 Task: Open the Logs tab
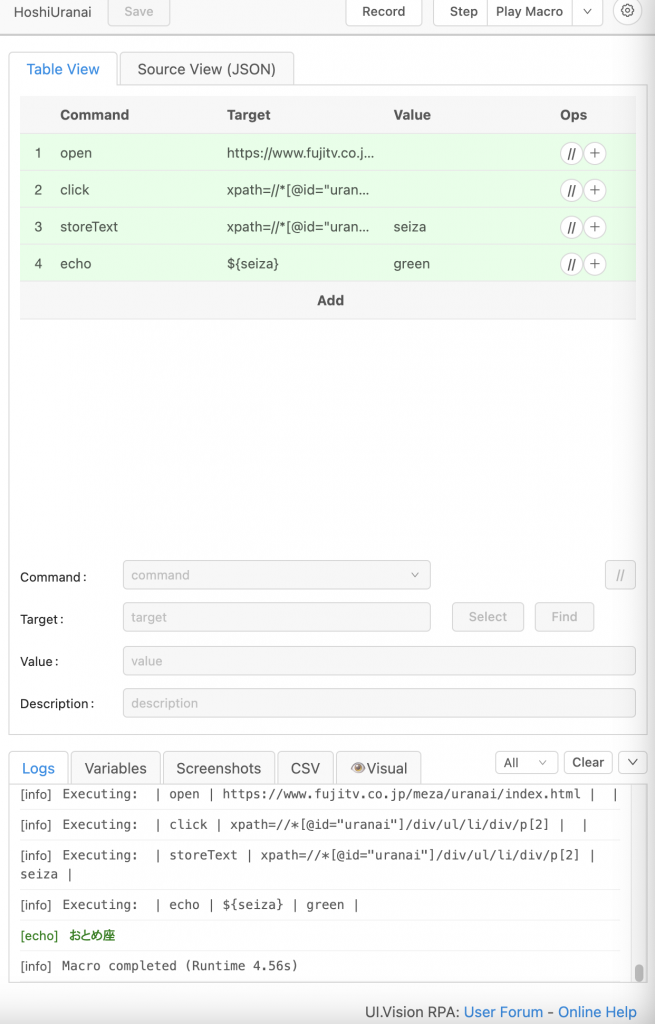(x=39, y=768)
